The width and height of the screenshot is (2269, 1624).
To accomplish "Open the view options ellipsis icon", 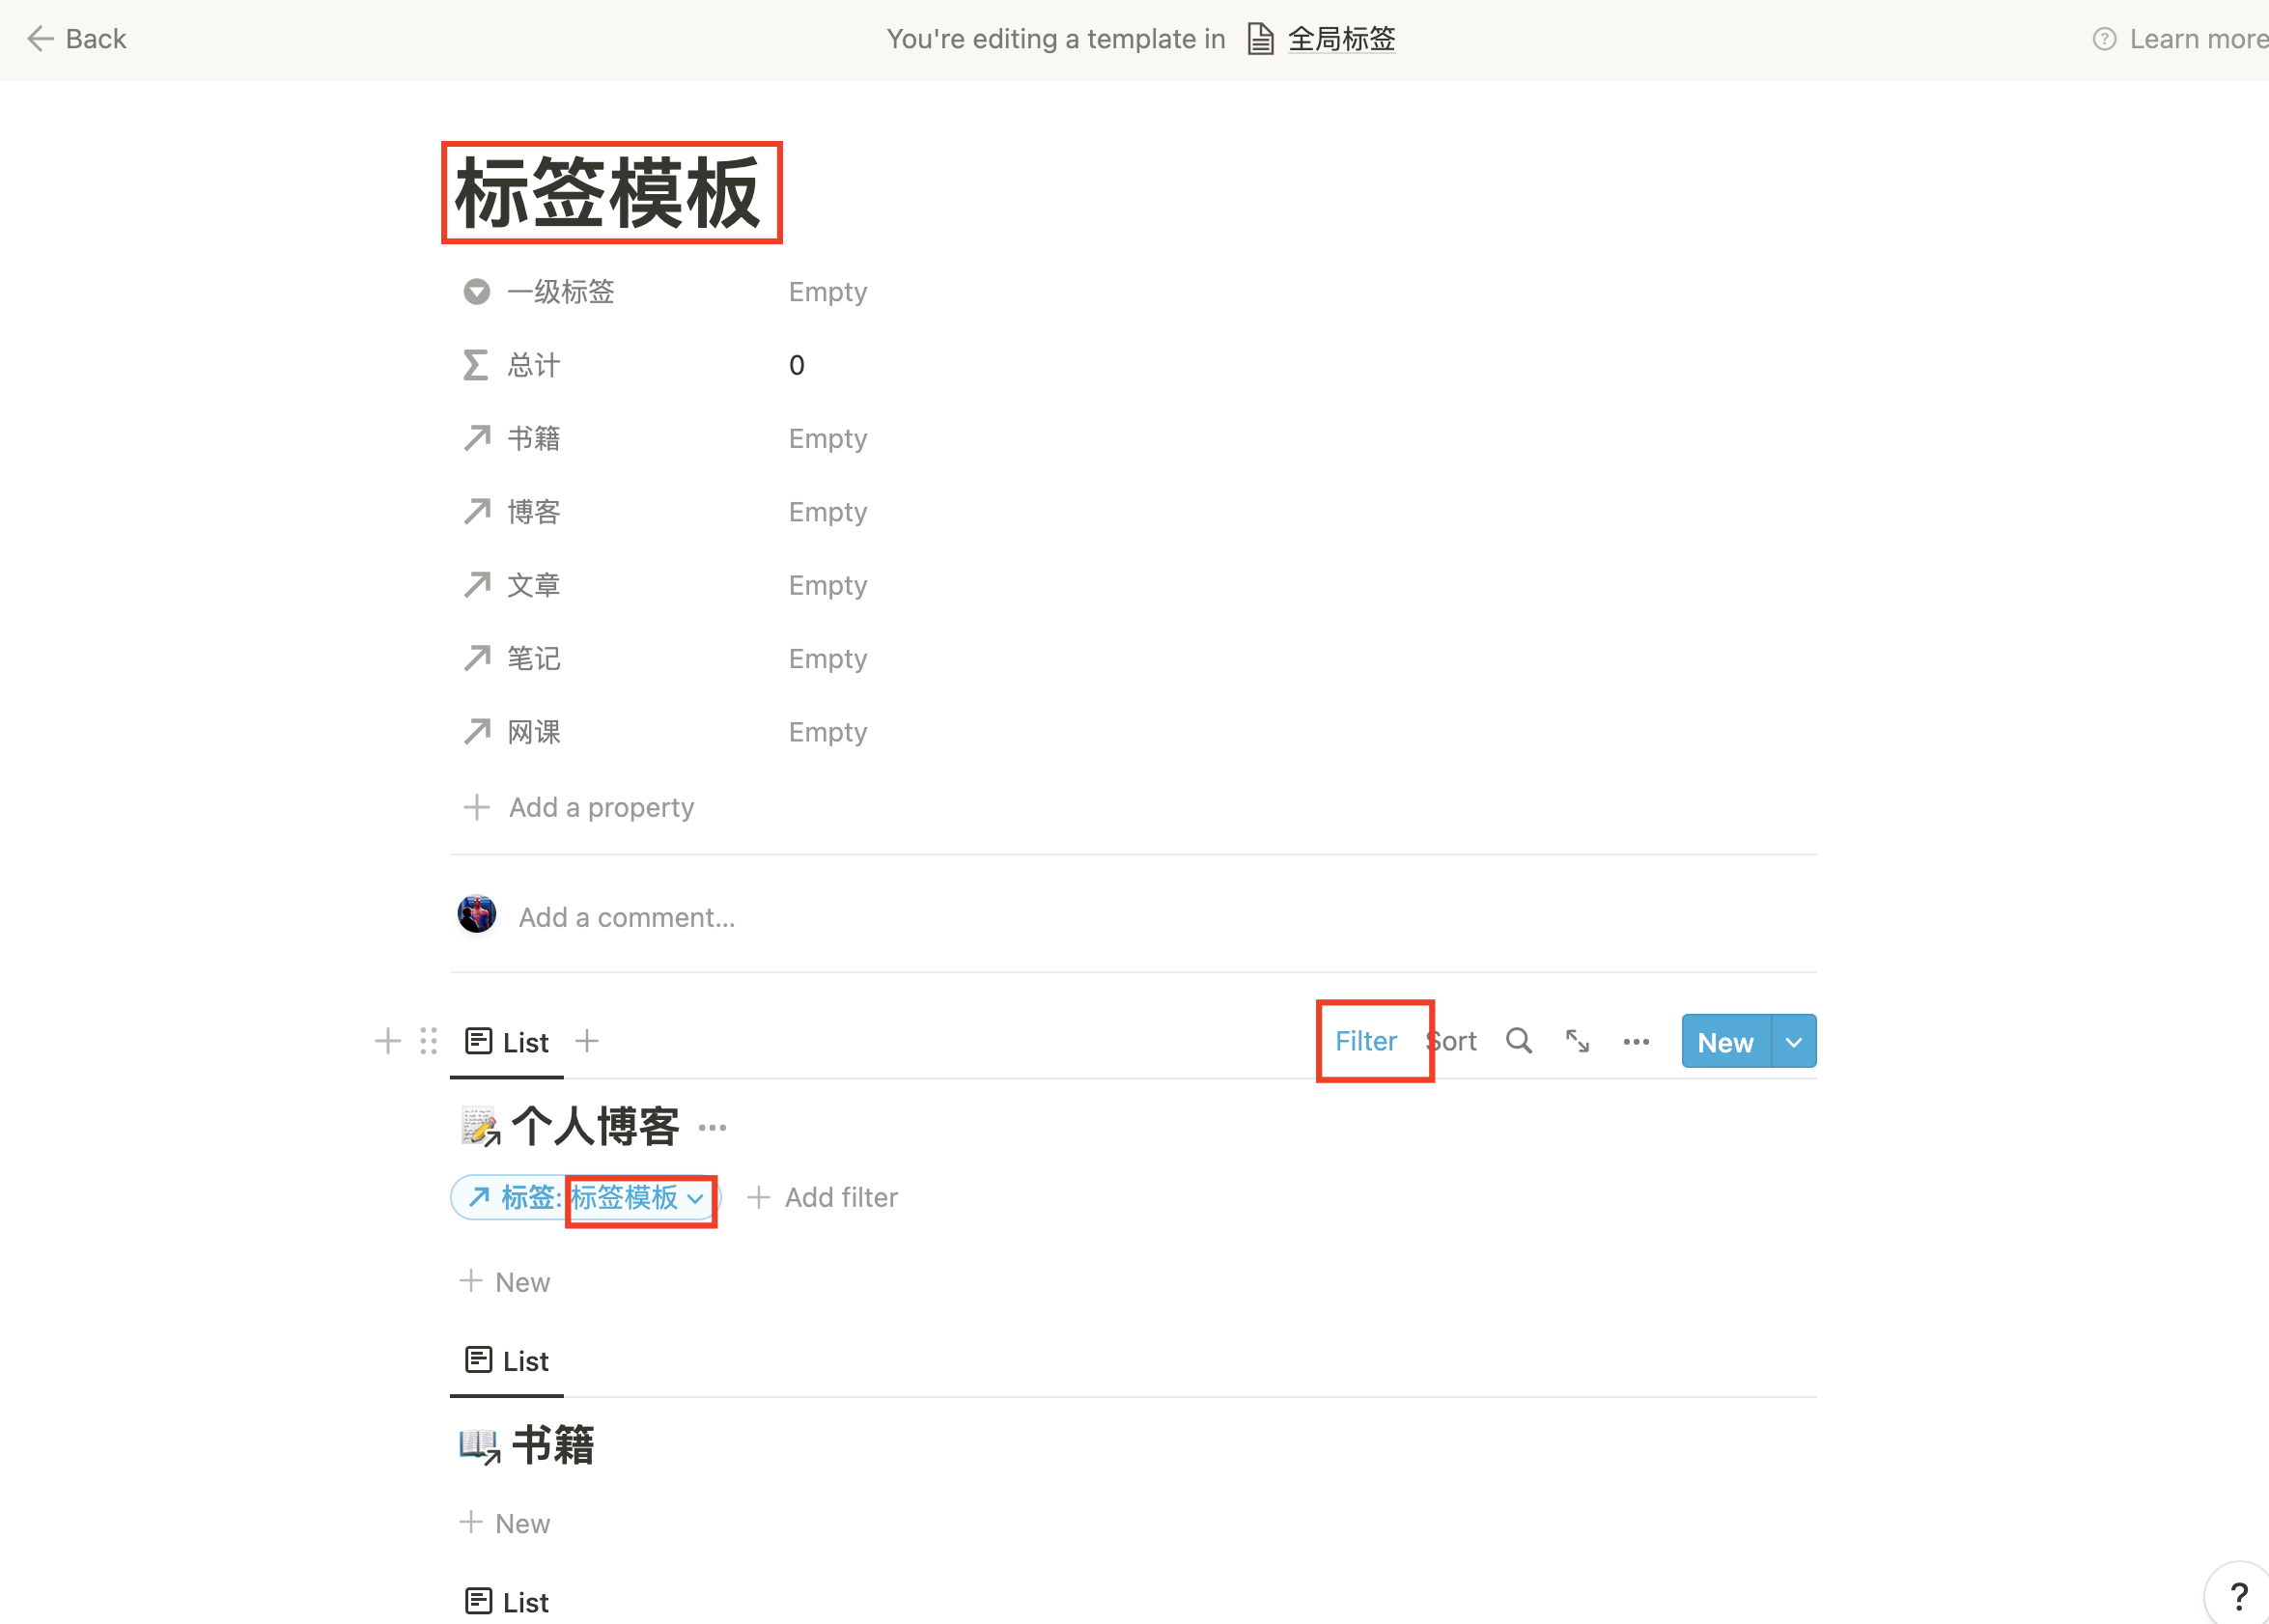I will click(1636, 1041).
